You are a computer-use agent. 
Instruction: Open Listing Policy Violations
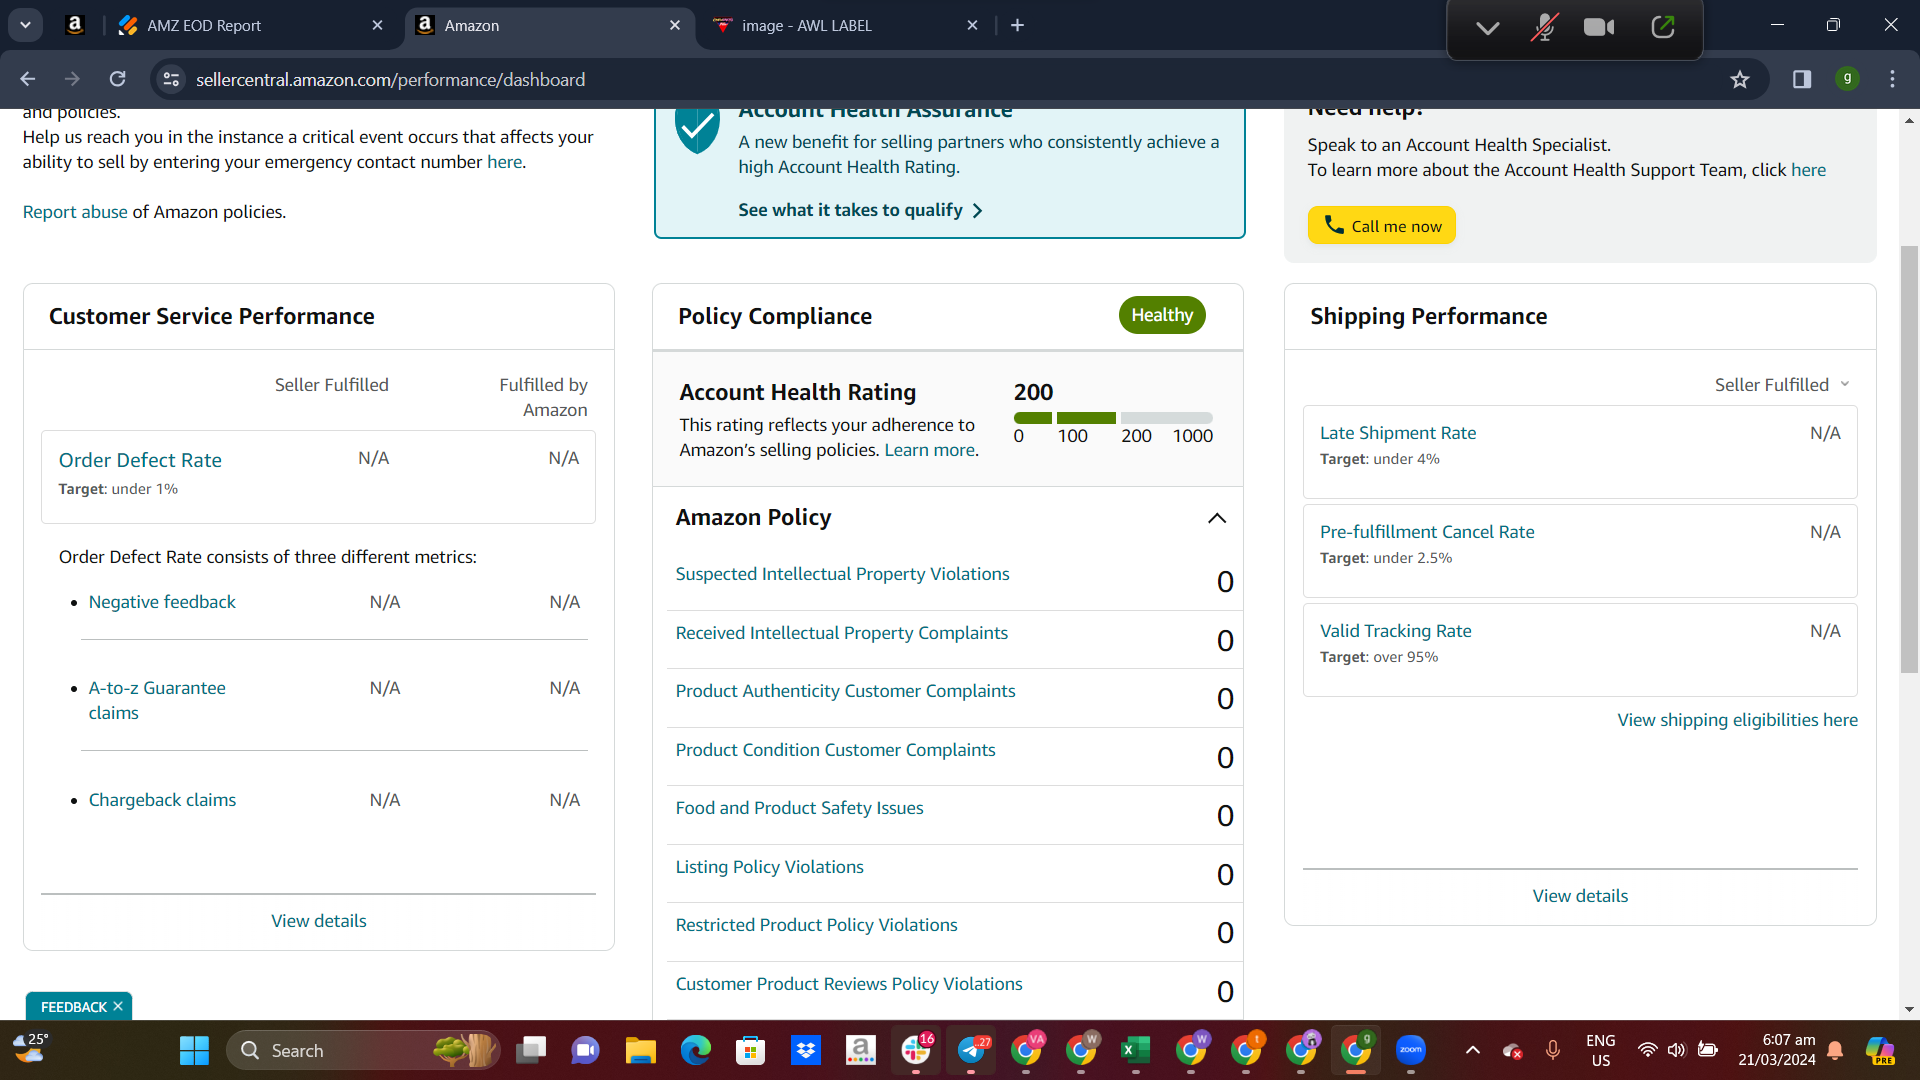[x=769, y=867]
